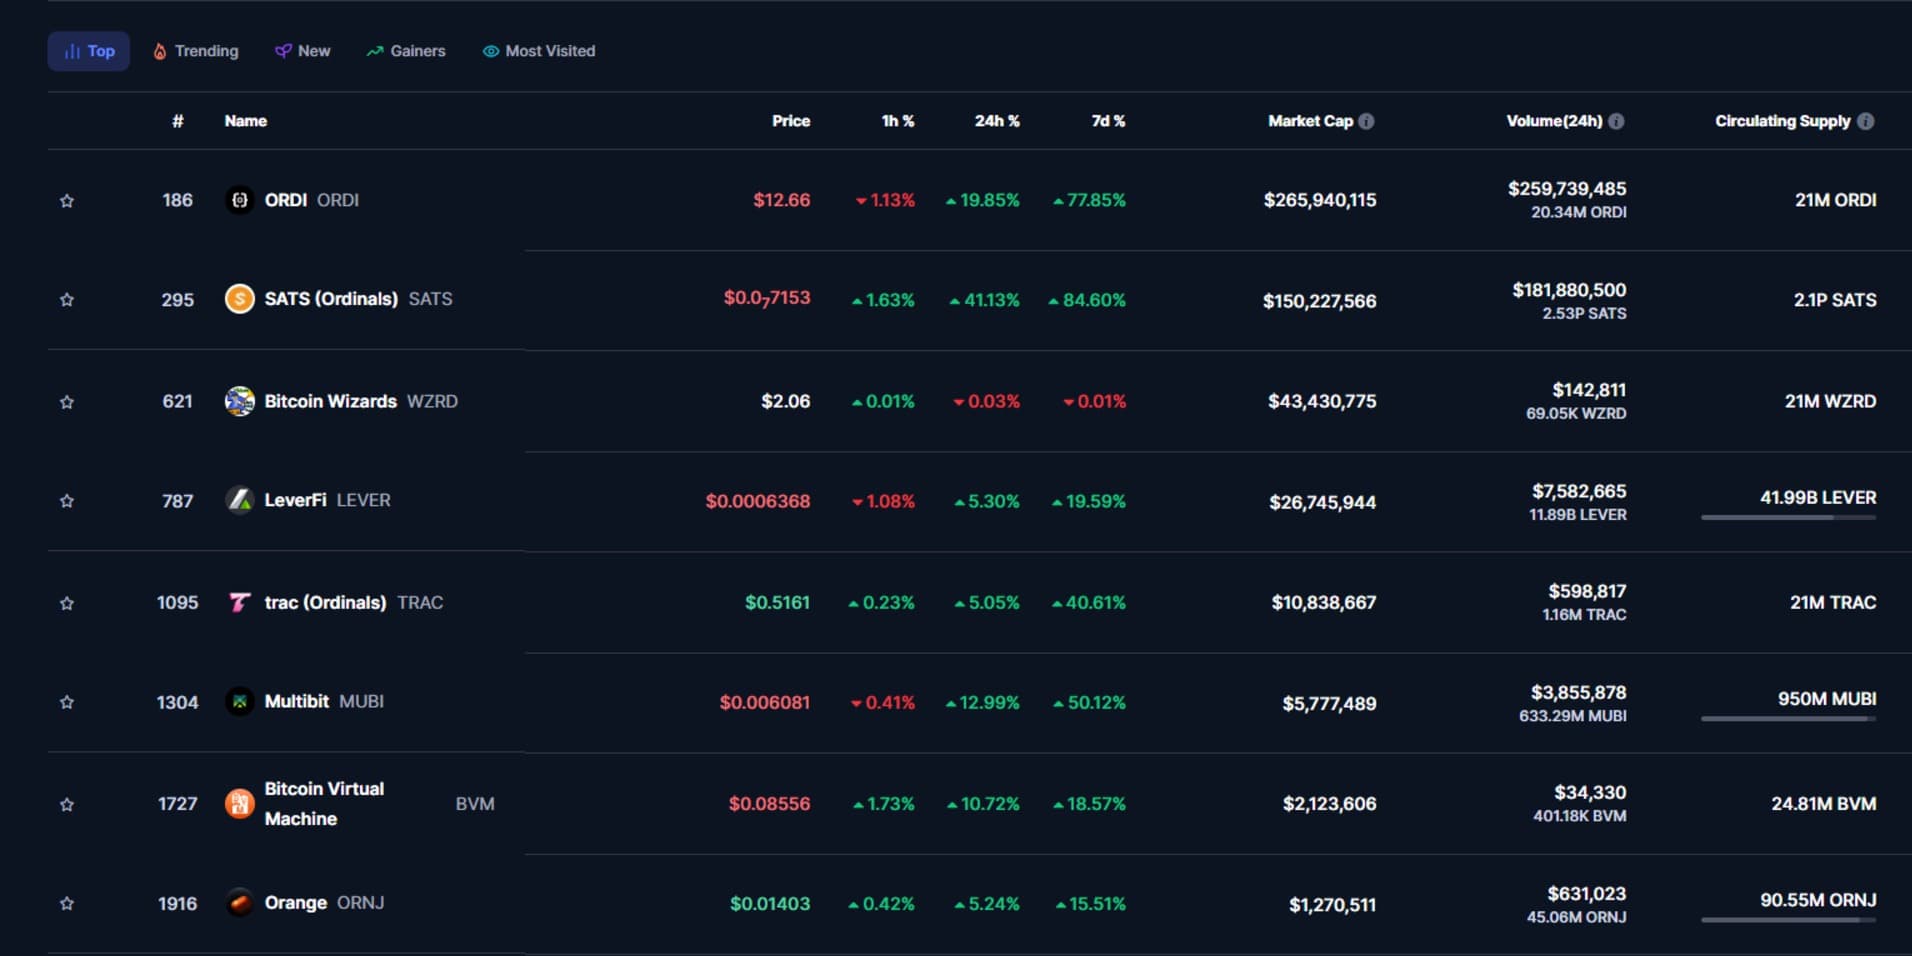Click the ORDI coin logo

[x=239, y=200]
